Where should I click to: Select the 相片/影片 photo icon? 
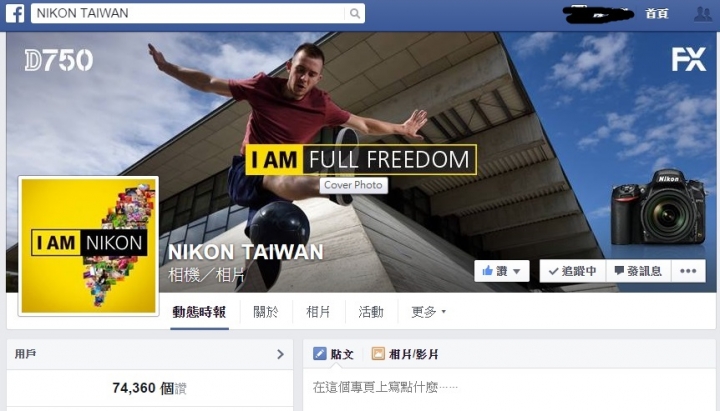378,354
